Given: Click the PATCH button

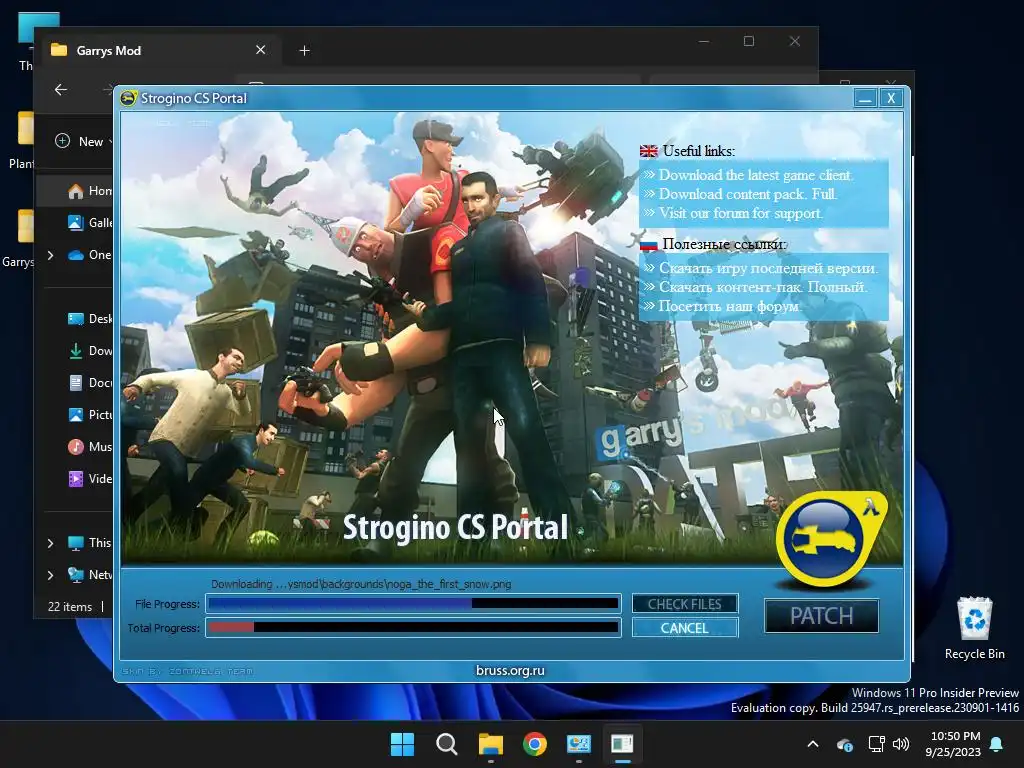Looking at the screenshot, I should click(x=822, y=616).
